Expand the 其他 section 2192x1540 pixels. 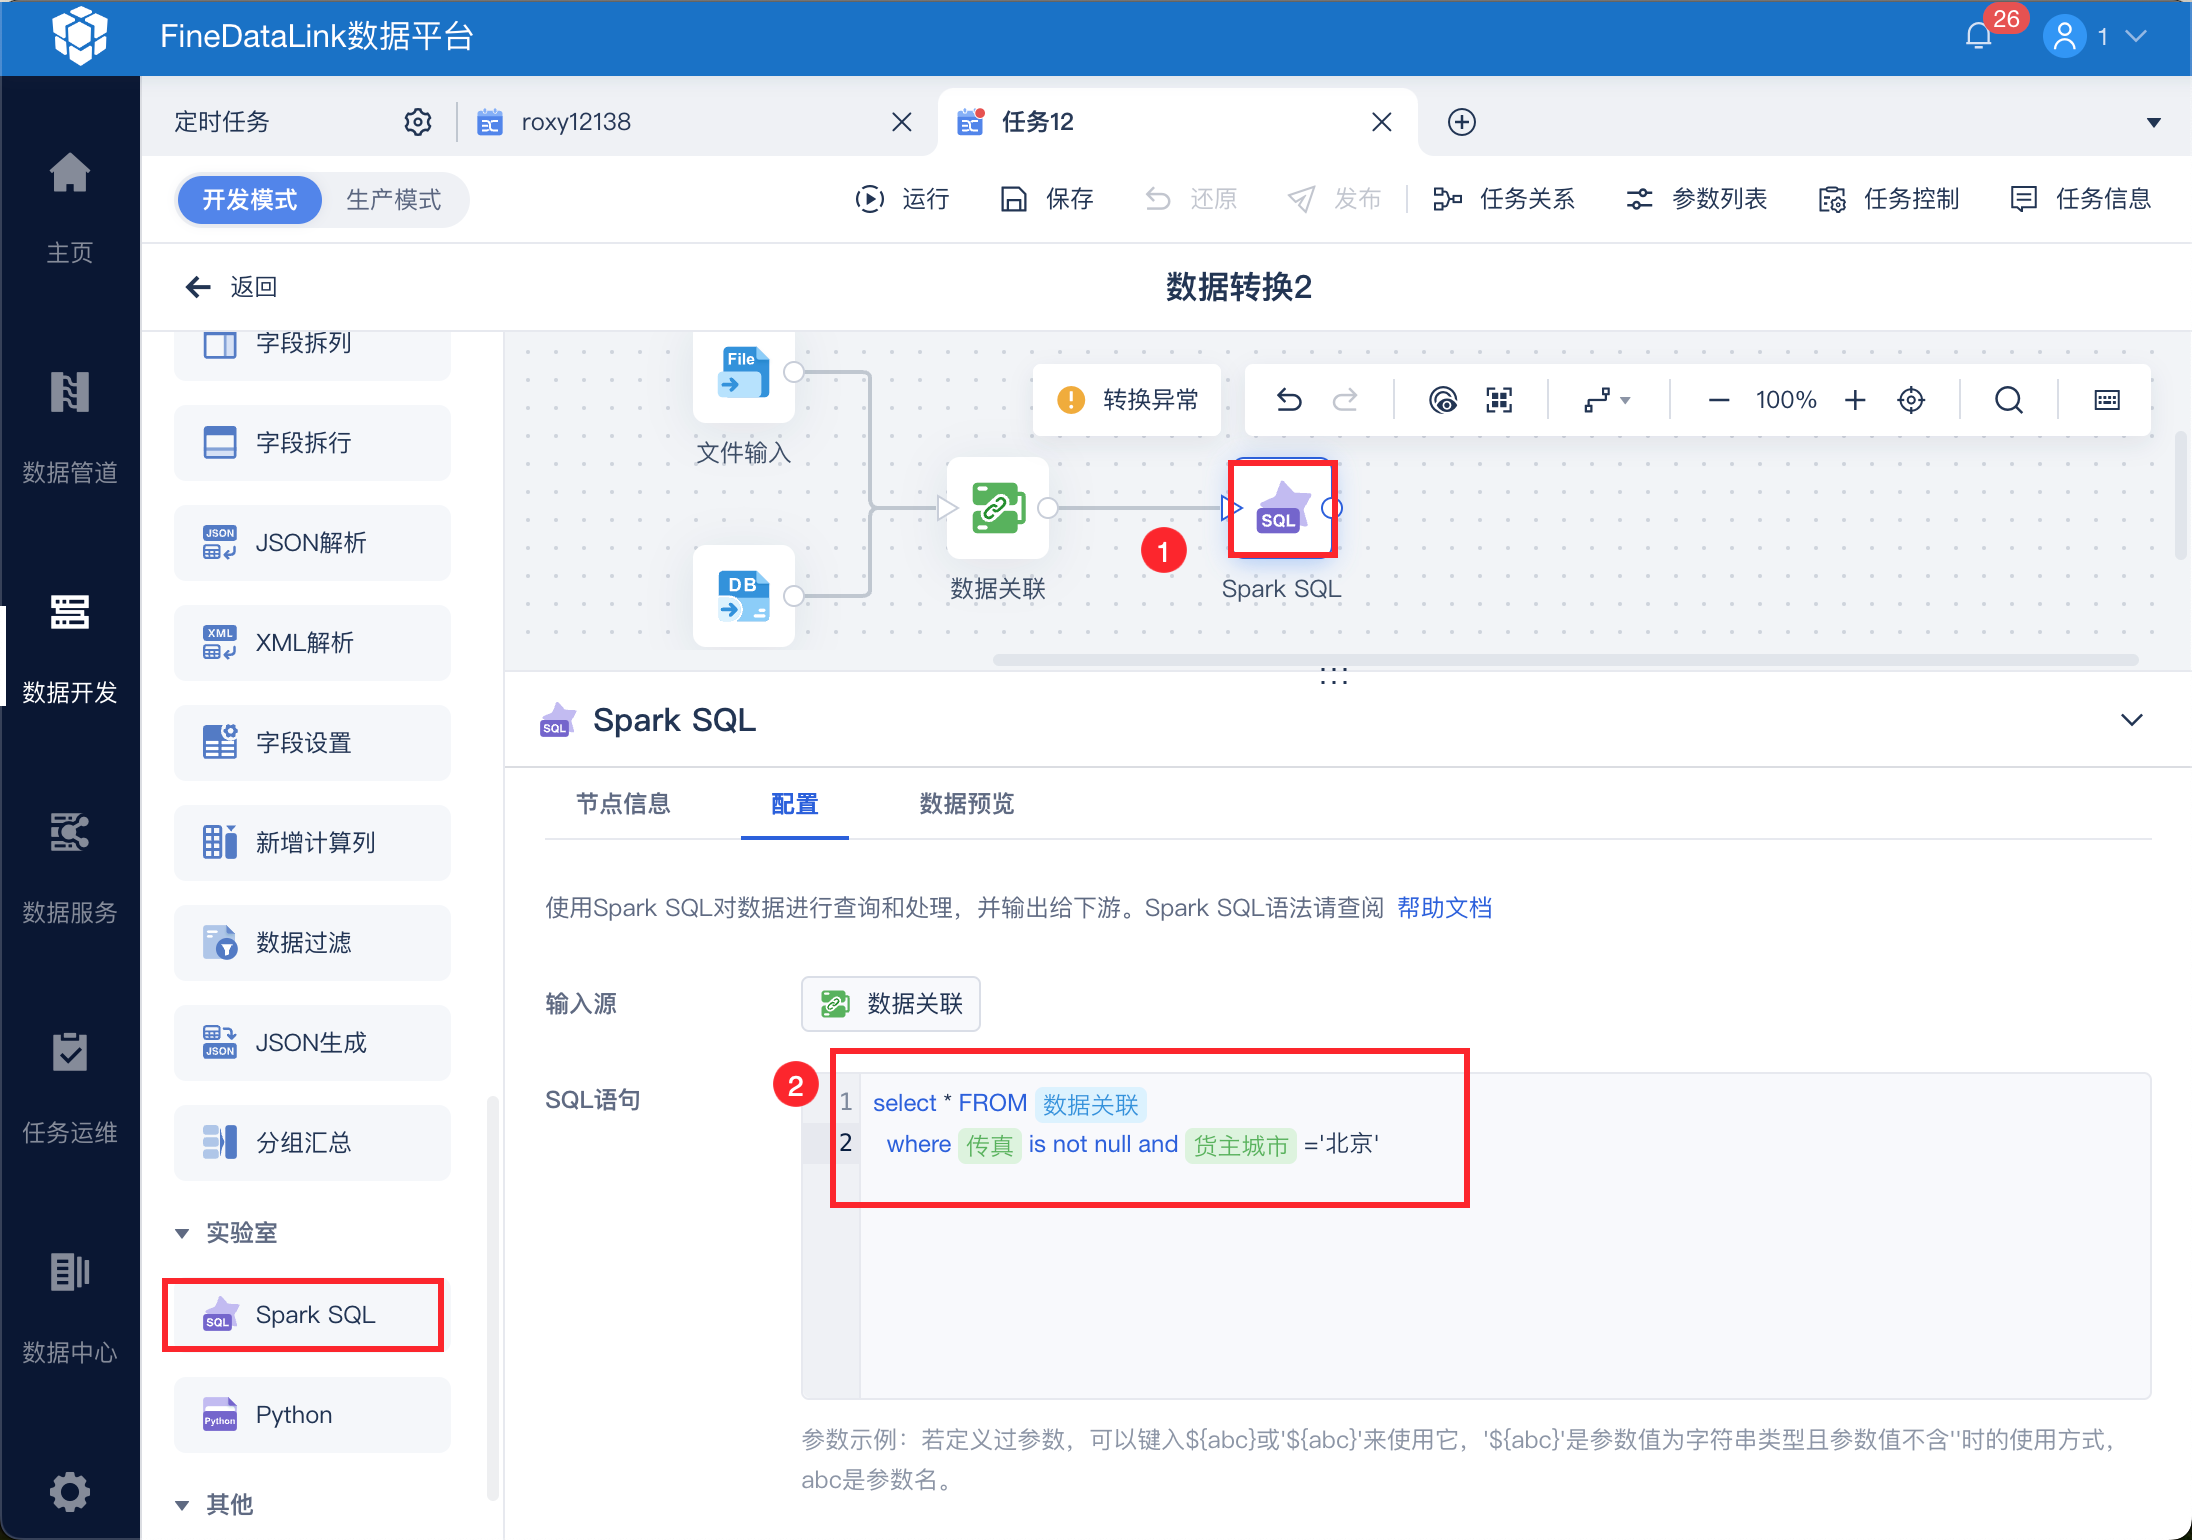[x=182, y=1504]
